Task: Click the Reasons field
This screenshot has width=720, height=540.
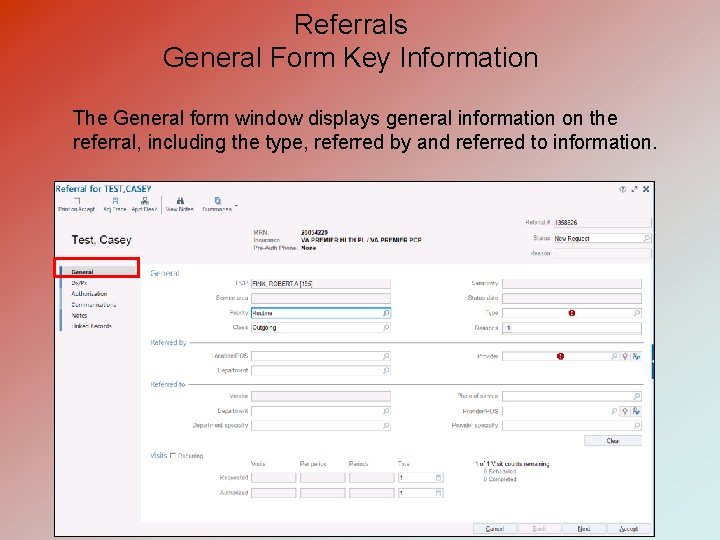Action: pos(572,328)
